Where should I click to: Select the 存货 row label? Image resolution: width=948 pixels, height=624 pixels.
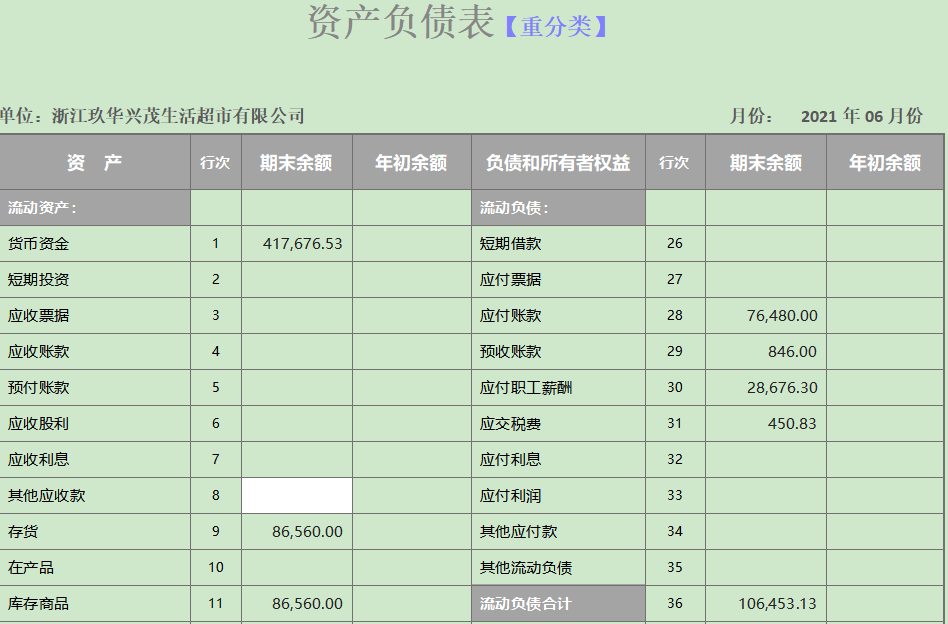pyautogui.click(x=22, y=531)
